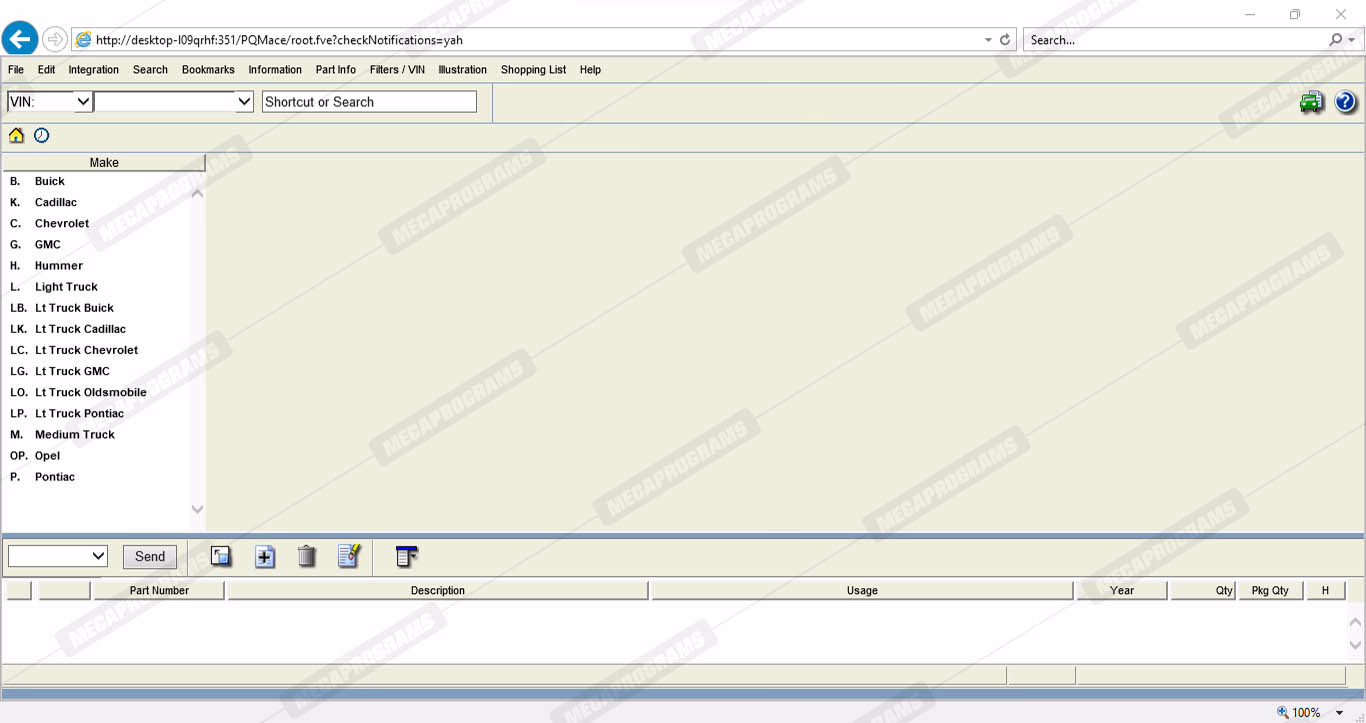This screenshot has height=723, width=1366.
Task: Choose Lt Truck GMC from the Make list
Action: (x=72, y=372)
